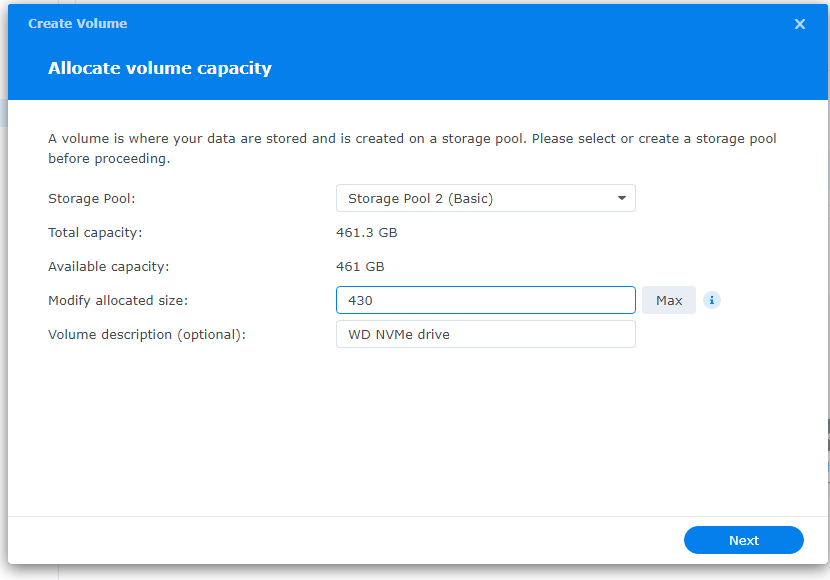Click the Modify allocated size label

118,300
